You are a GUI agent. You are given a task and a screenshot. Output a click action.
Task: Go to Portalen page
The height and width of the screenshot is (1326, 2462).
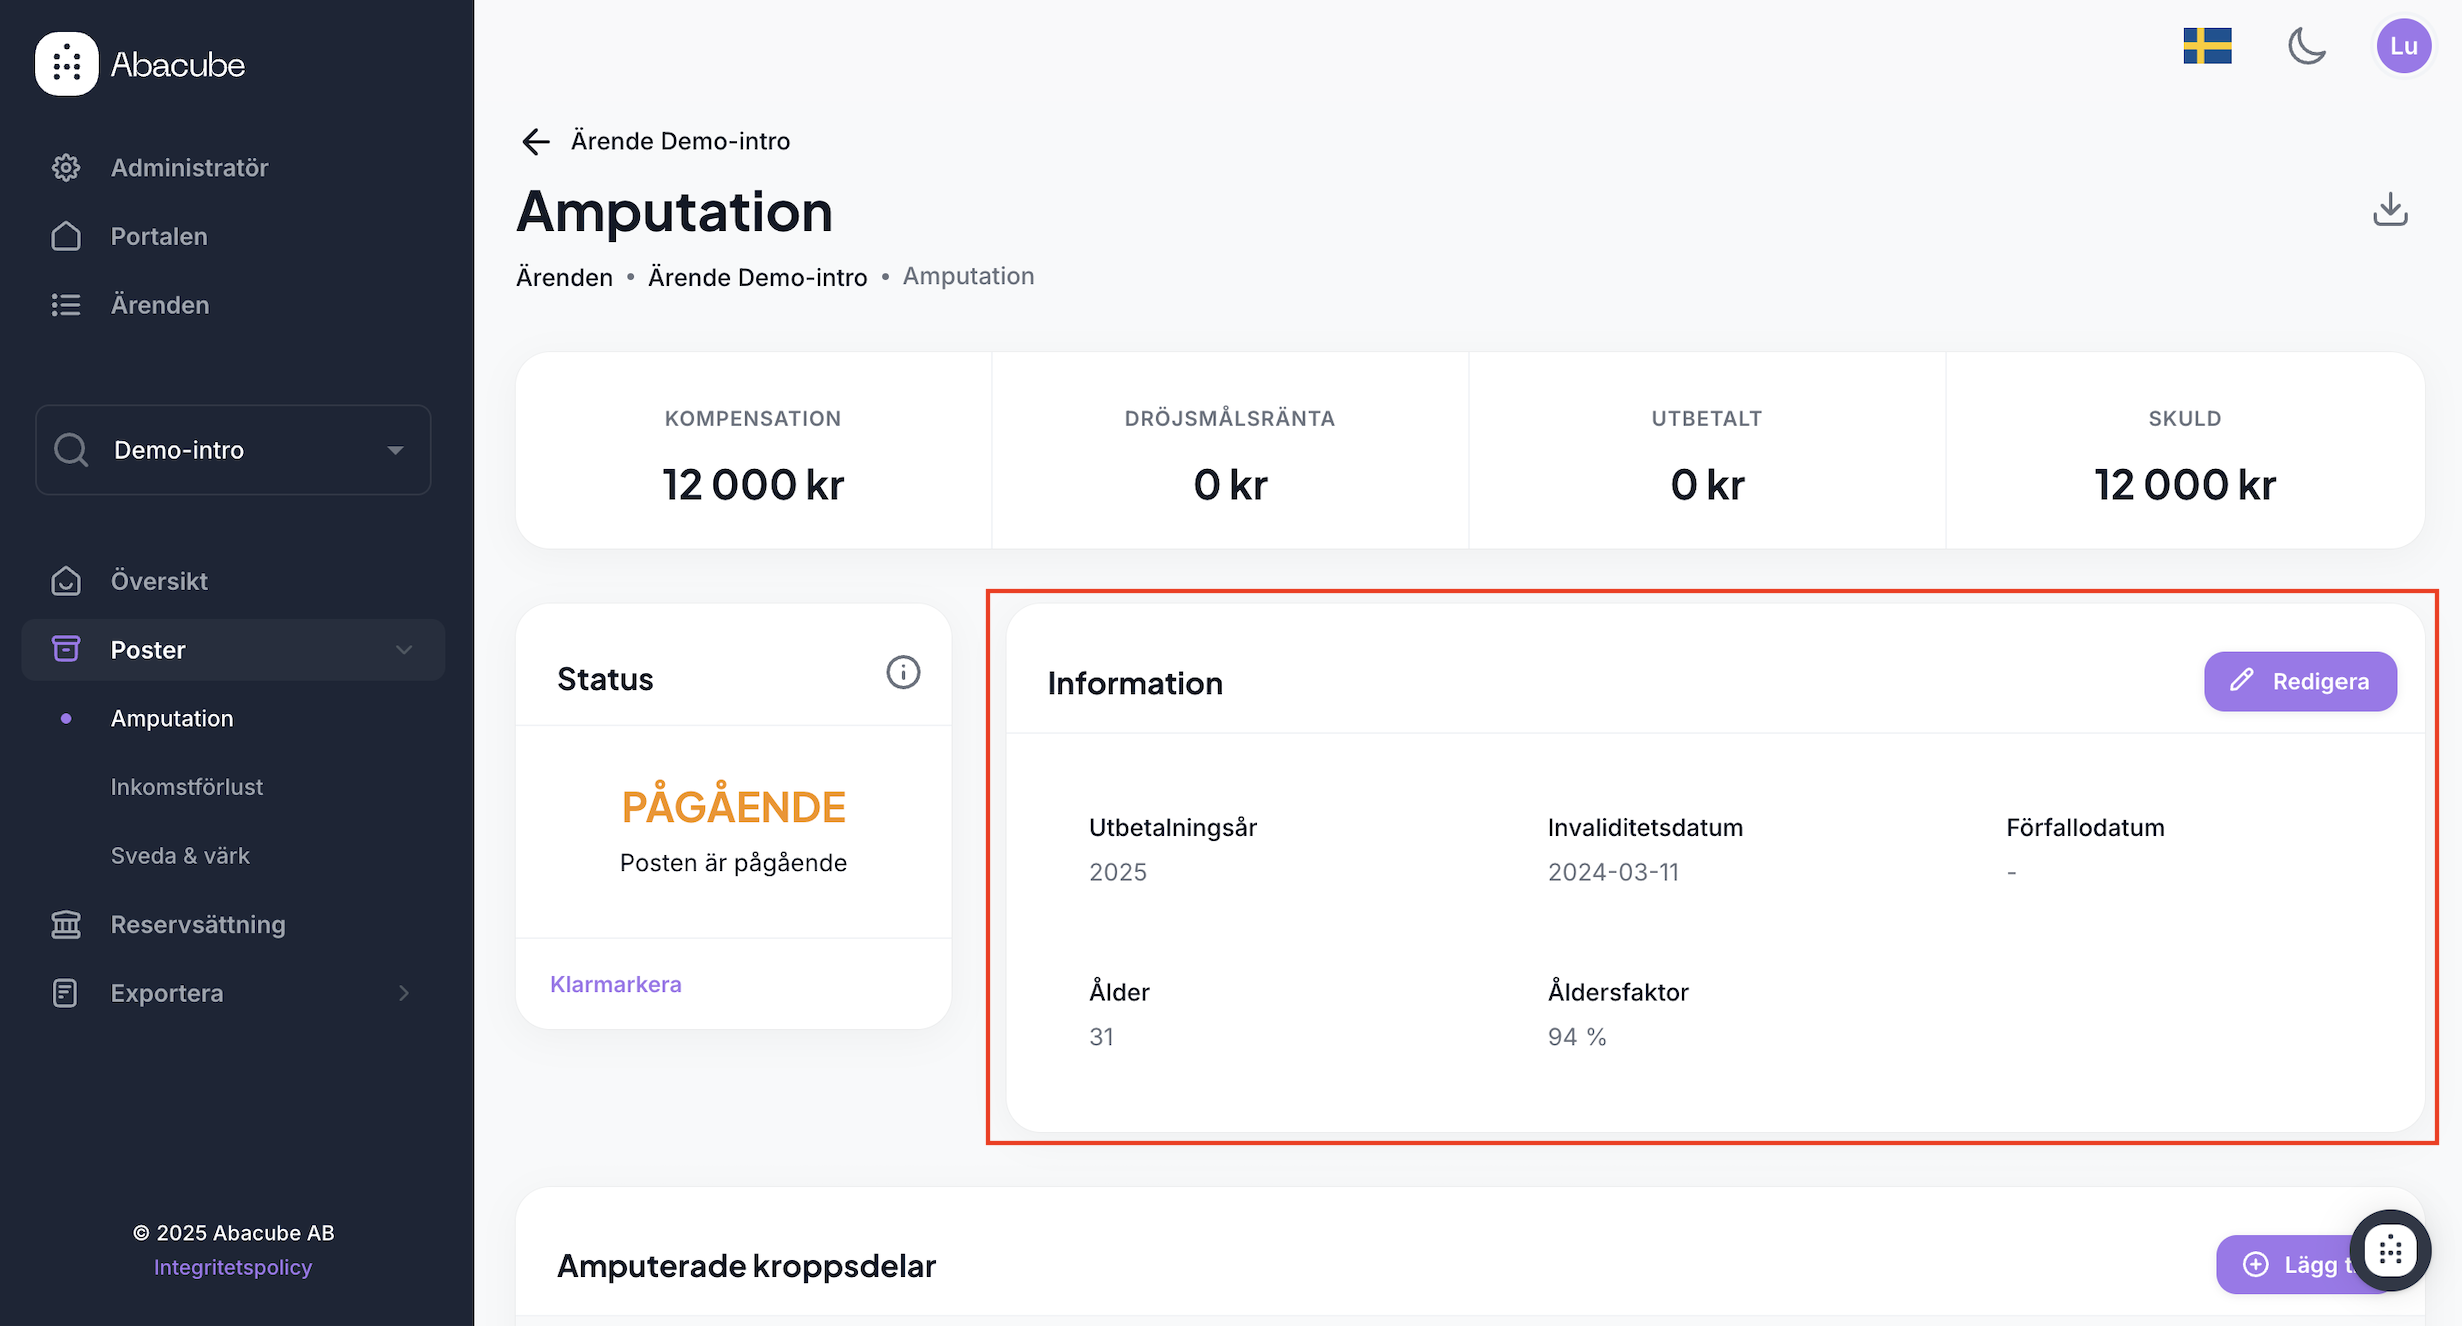click(159, 236)
